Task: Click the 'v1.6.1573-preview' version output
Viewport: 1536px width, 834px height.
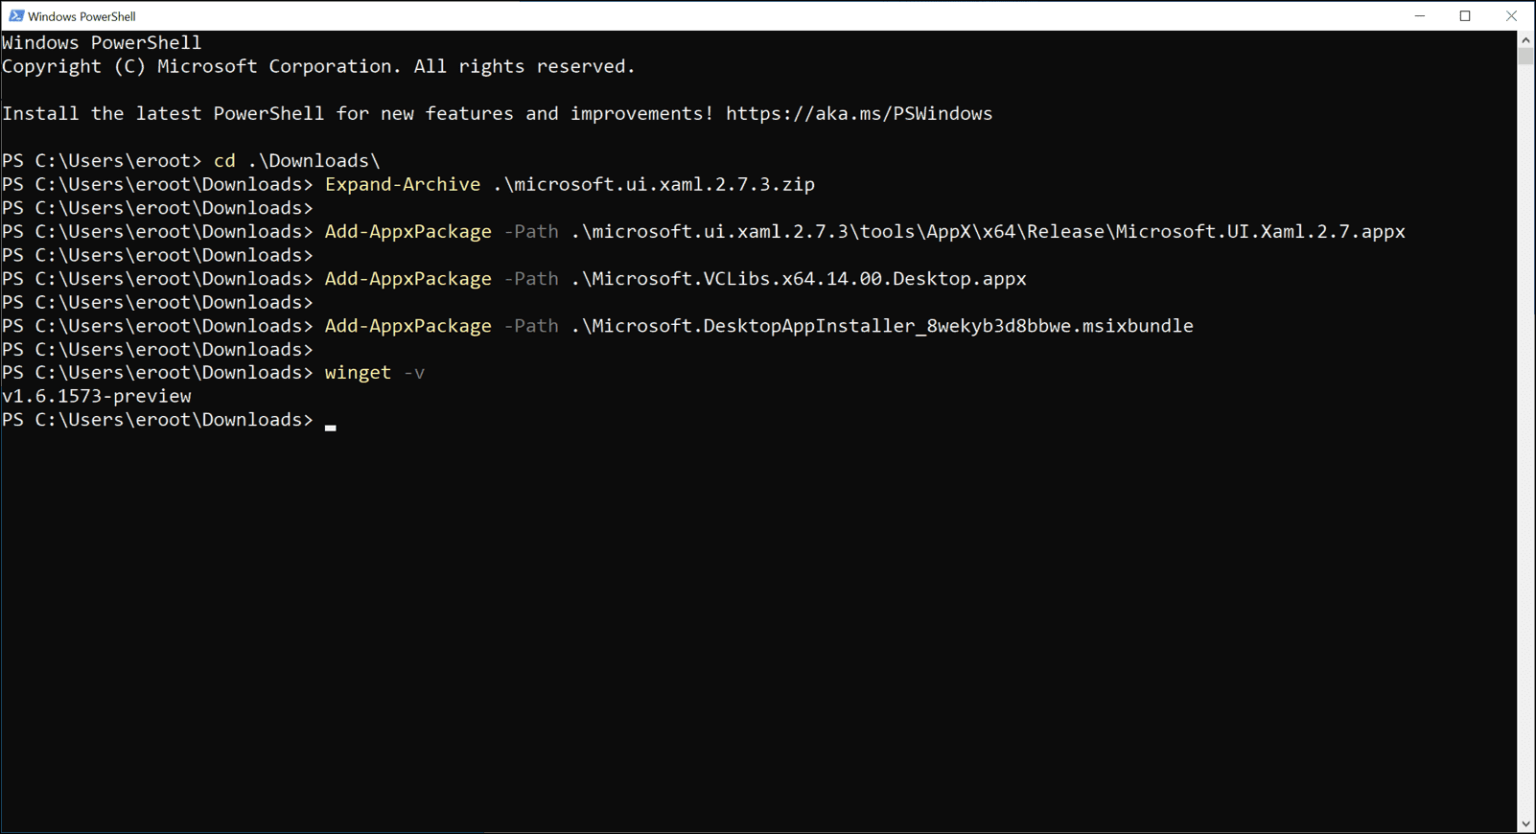Action: (x=97, y=396)
